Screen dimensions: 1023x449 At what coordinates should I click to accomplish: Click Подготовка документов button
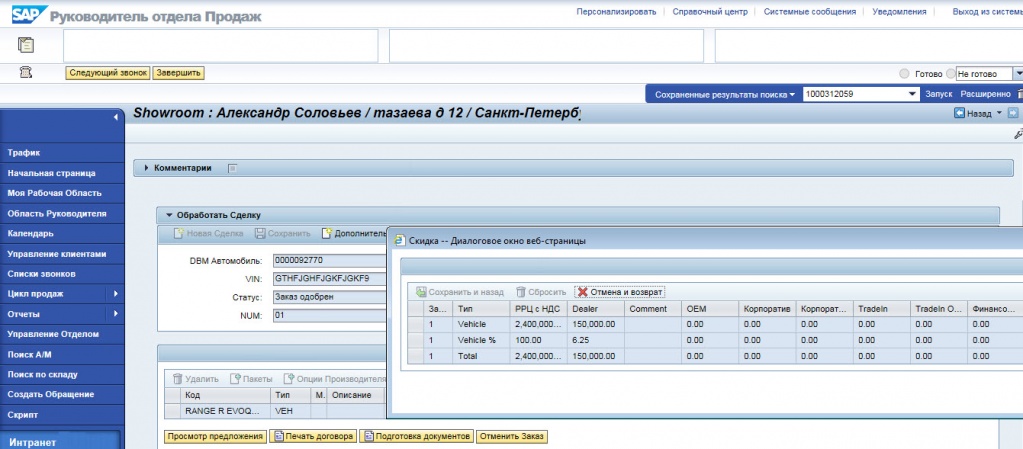pos(416,436)
